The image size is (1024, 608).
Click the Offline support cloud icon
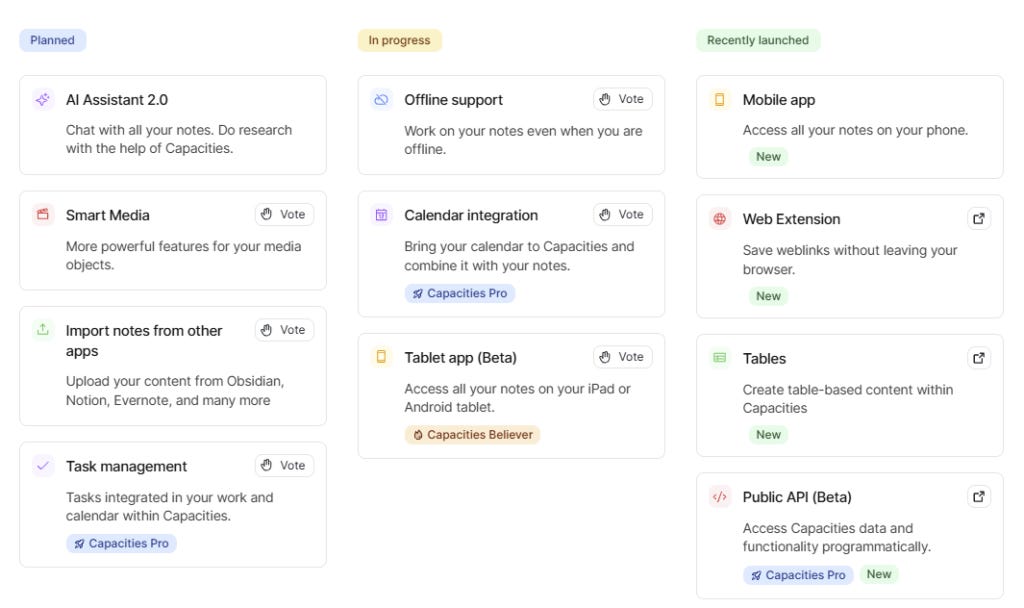pos(381,100)
